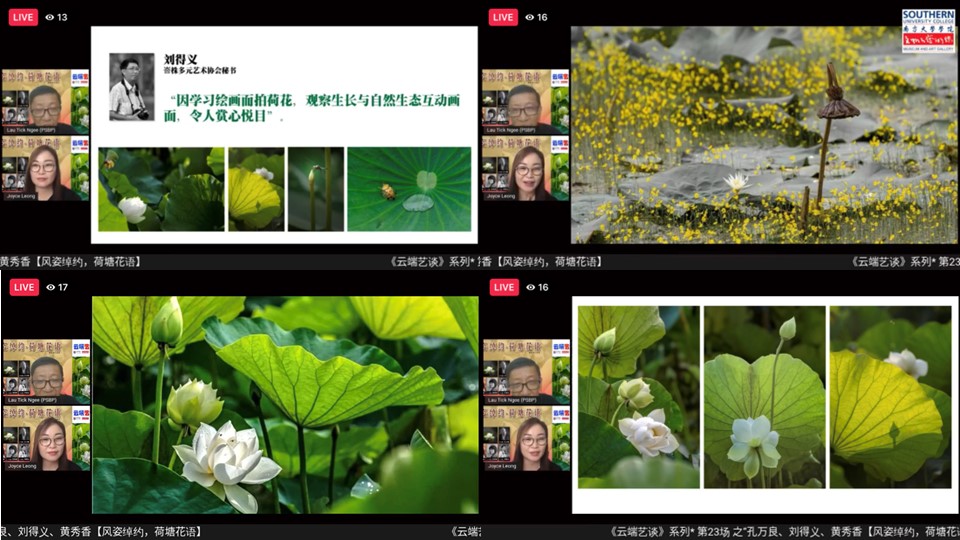
Task: Click the green quote starting 因学习绘画而拍荷花
Action: [x=312, y=108]
